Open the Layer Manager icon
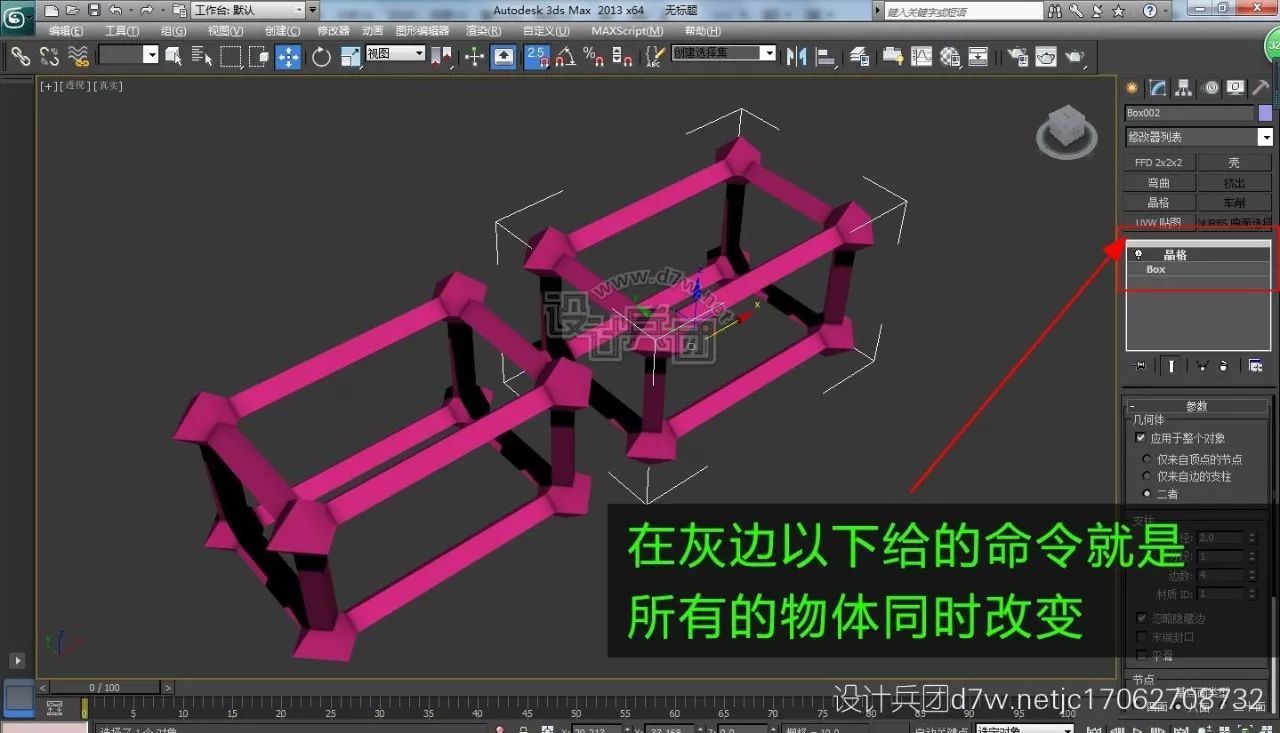This screenshot has height=733, width=1280. coord(860,56)
